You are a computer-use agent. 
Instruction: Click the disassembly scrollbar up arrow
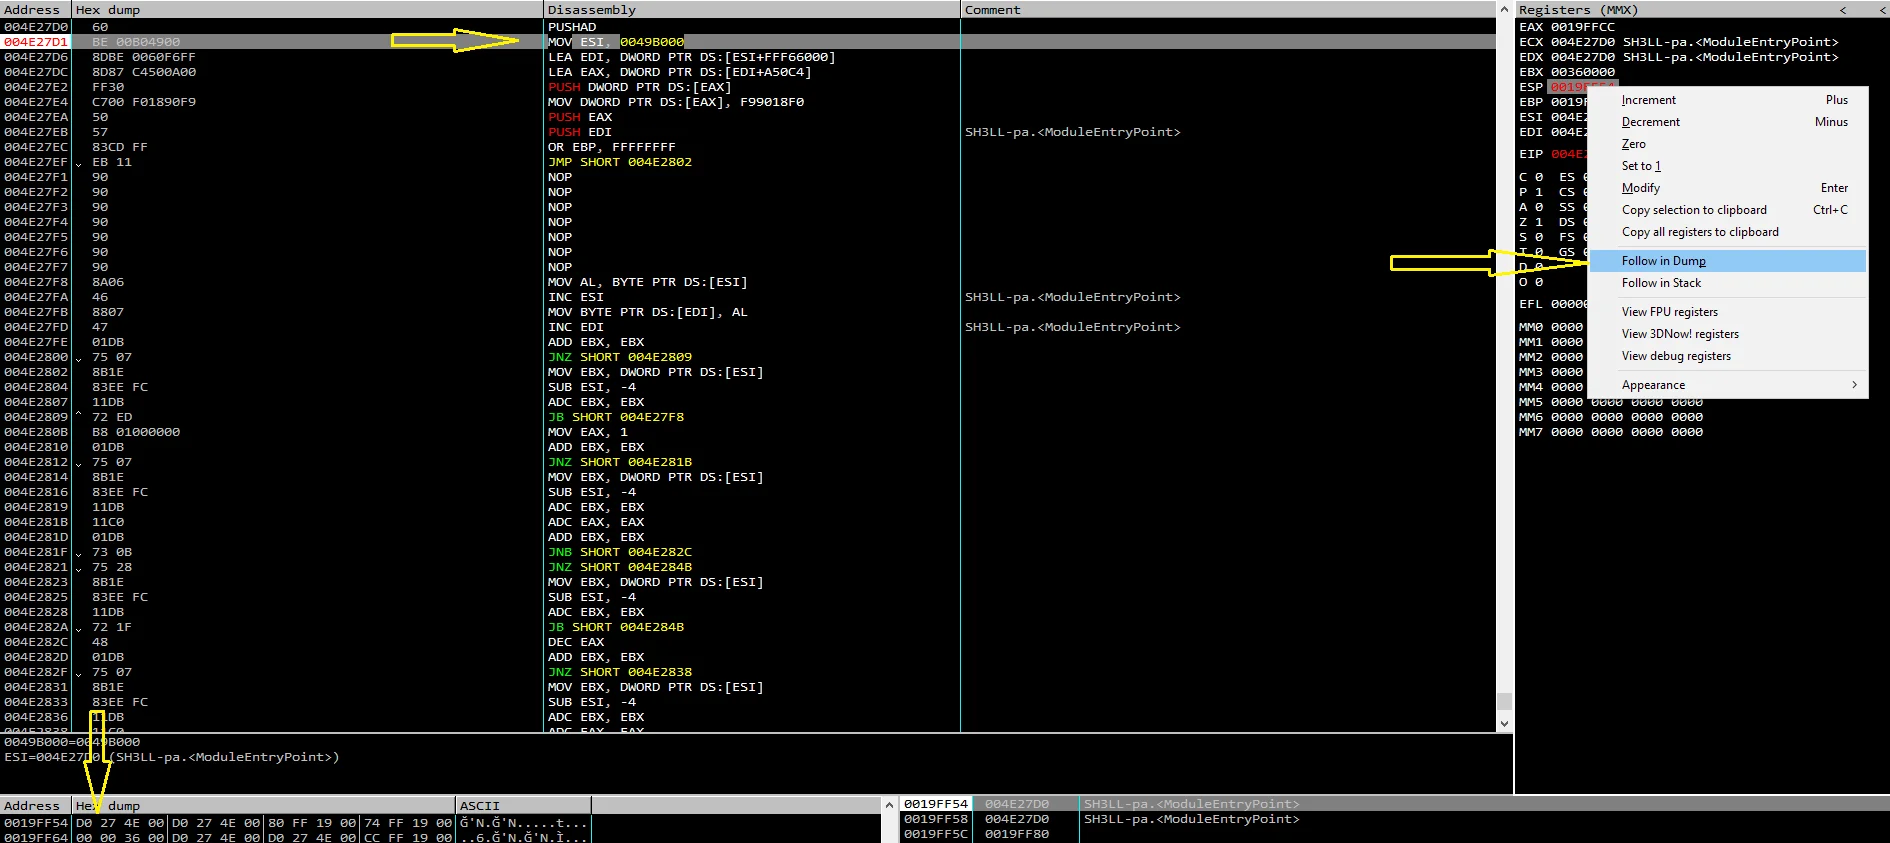[1504, 9]
